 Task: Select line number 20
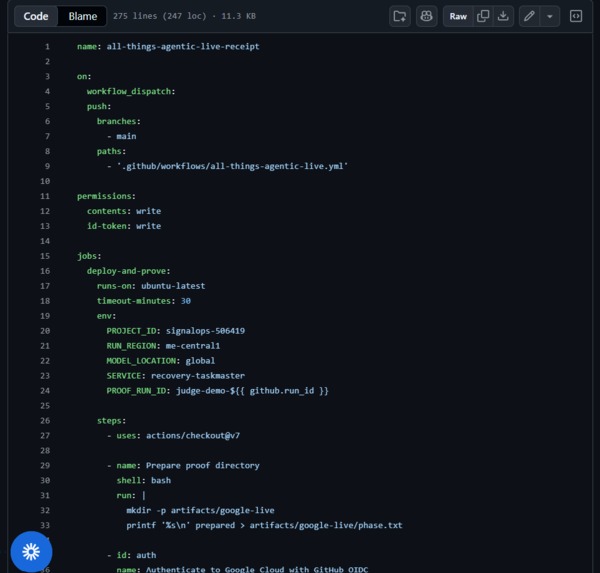click(x=45, y=331)
